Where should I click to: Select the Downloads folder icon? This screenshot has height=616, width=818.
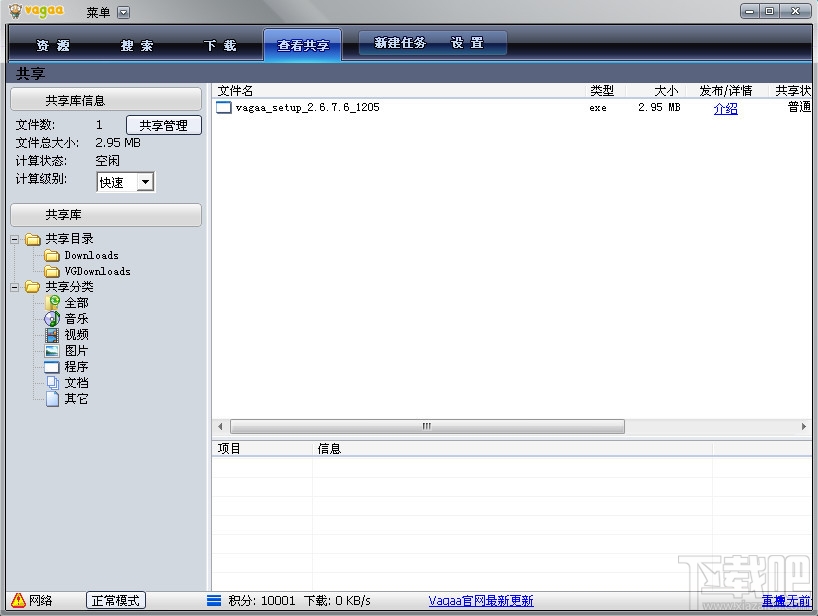(52, 255)
